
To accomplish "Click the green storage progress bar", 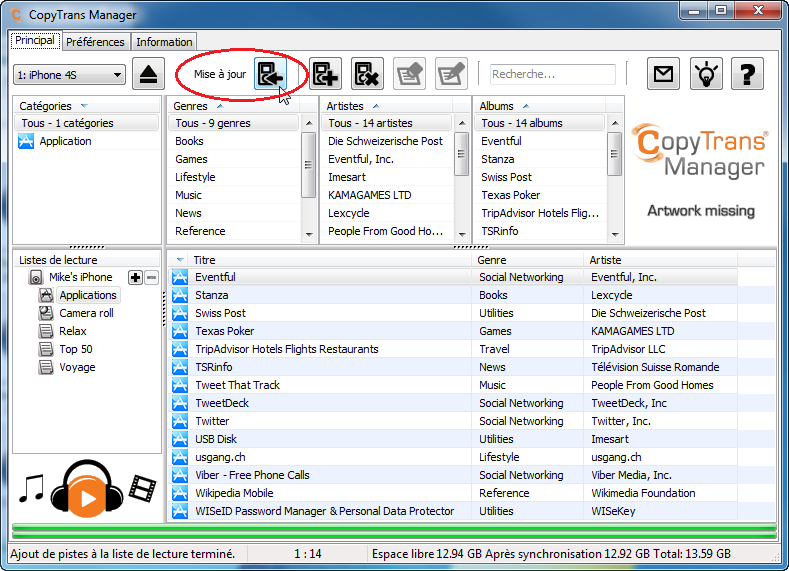I will tap(393, 530).
